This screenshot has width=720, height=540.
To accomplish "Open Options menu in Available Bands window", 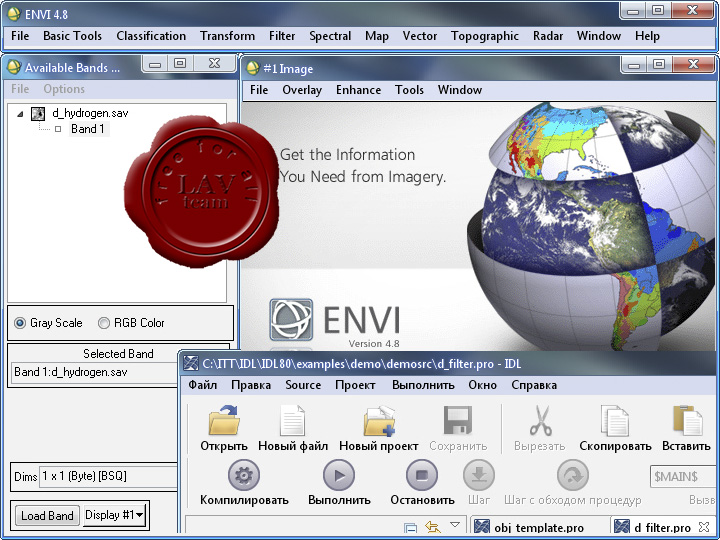I will 64,89.
